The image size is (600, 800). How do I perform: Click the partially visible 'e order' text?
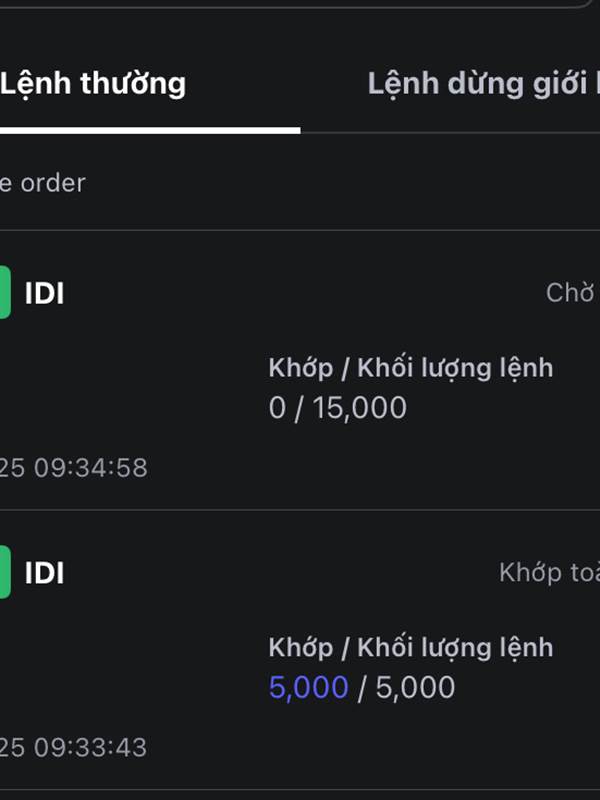[x=43, y=183]
